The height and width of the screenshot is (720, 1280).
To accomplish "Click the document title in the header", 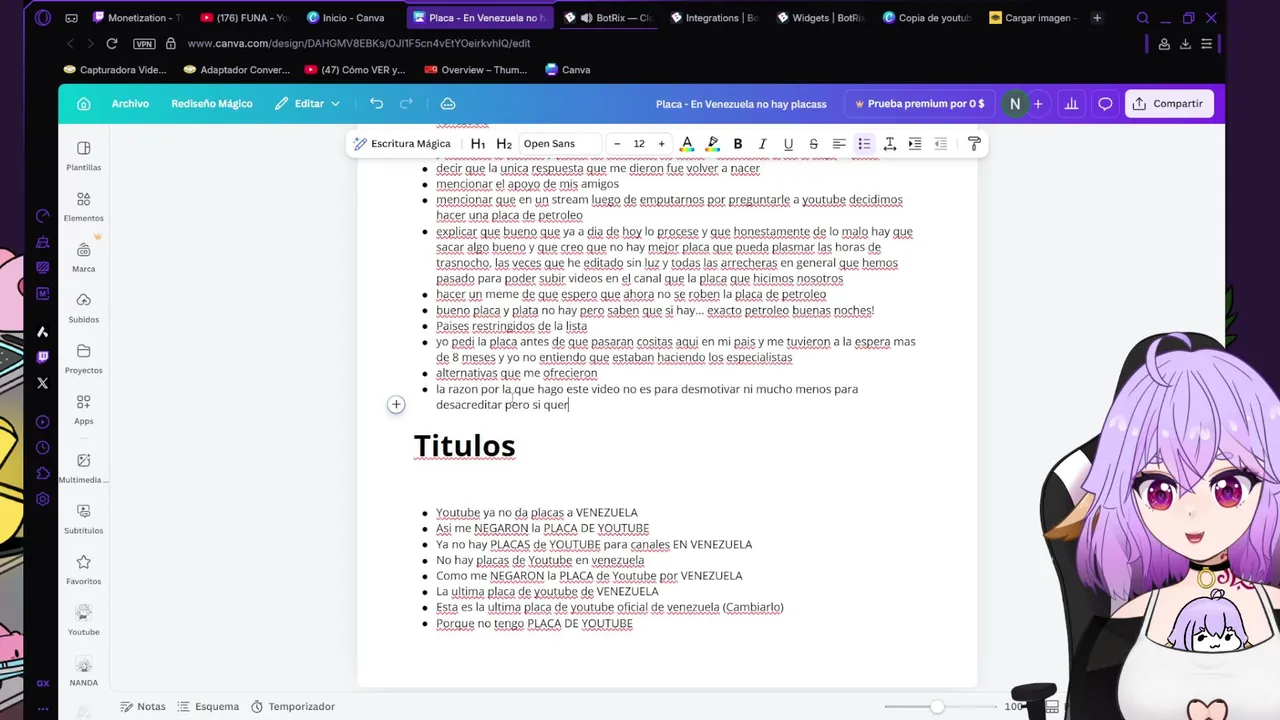I will coord(741,104).
